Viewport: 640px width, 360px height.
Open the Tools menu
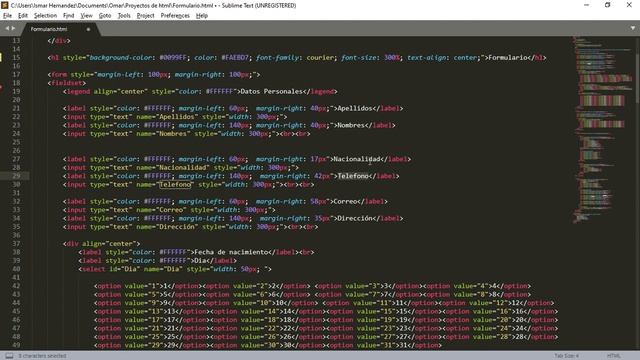point(124,16)
